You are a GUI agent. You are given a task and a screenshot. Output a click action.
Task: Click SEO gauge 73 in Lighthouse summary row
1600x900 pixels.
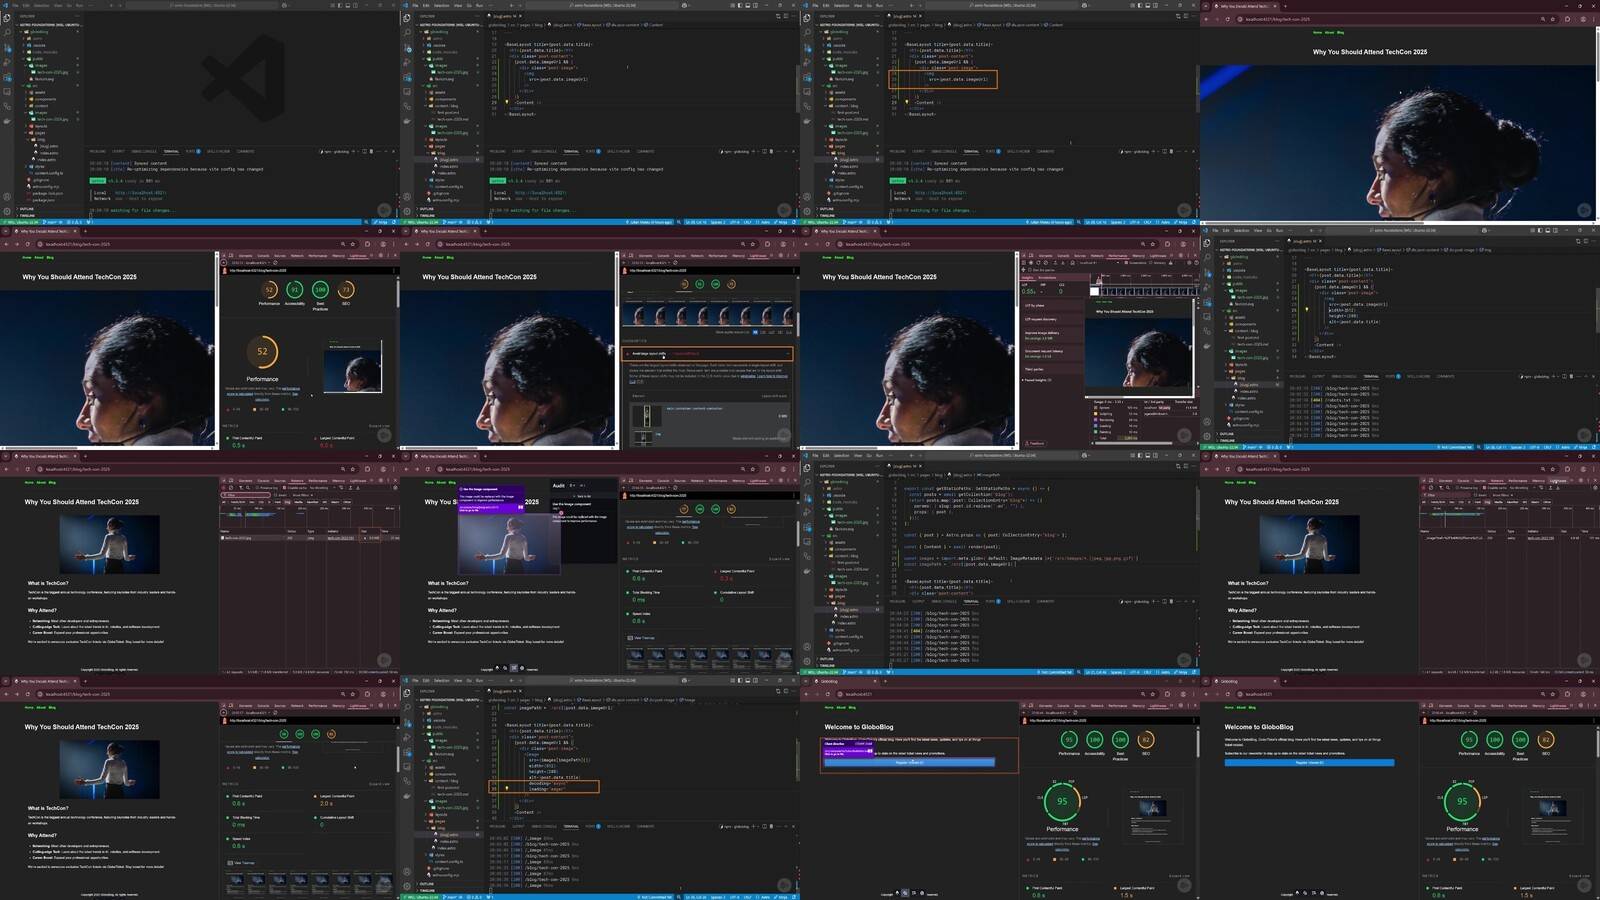(346, 290)
